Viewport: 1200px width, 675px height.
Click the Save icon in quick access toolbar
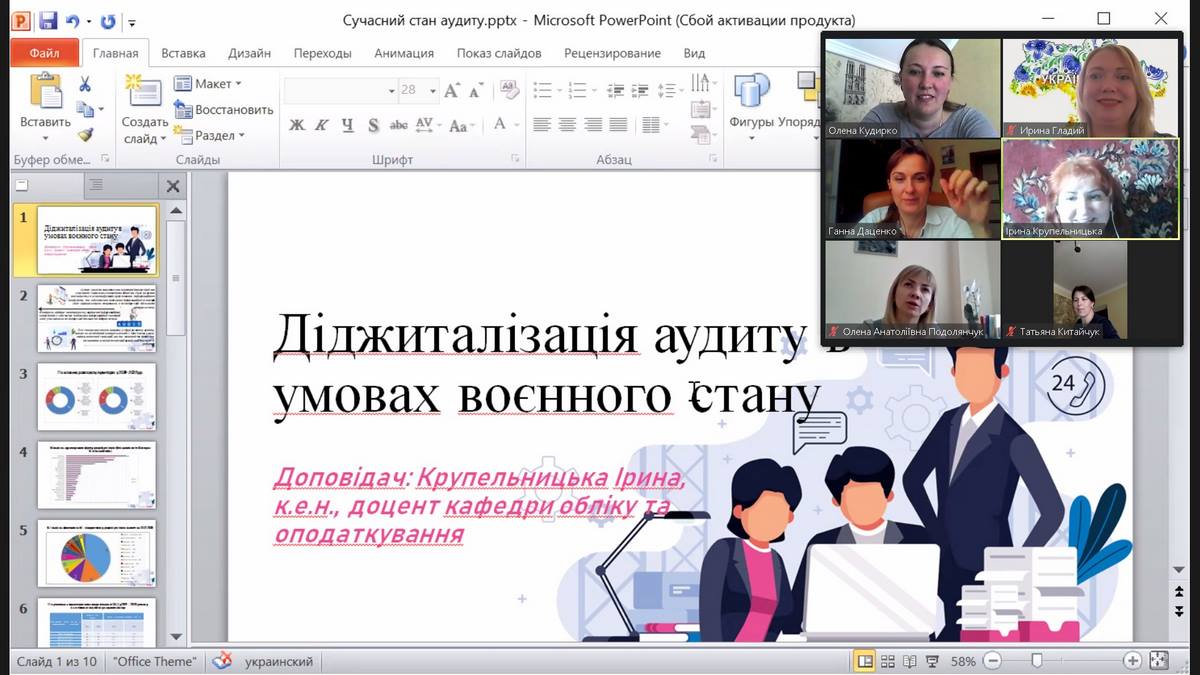(x=47, y=20)
